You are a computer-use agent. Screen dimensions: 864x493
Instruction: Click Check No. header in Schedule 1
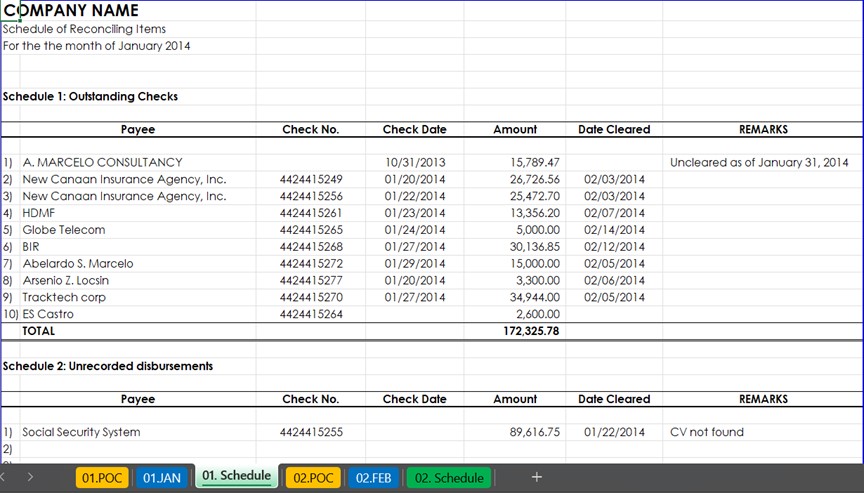[x=311, y=129]
